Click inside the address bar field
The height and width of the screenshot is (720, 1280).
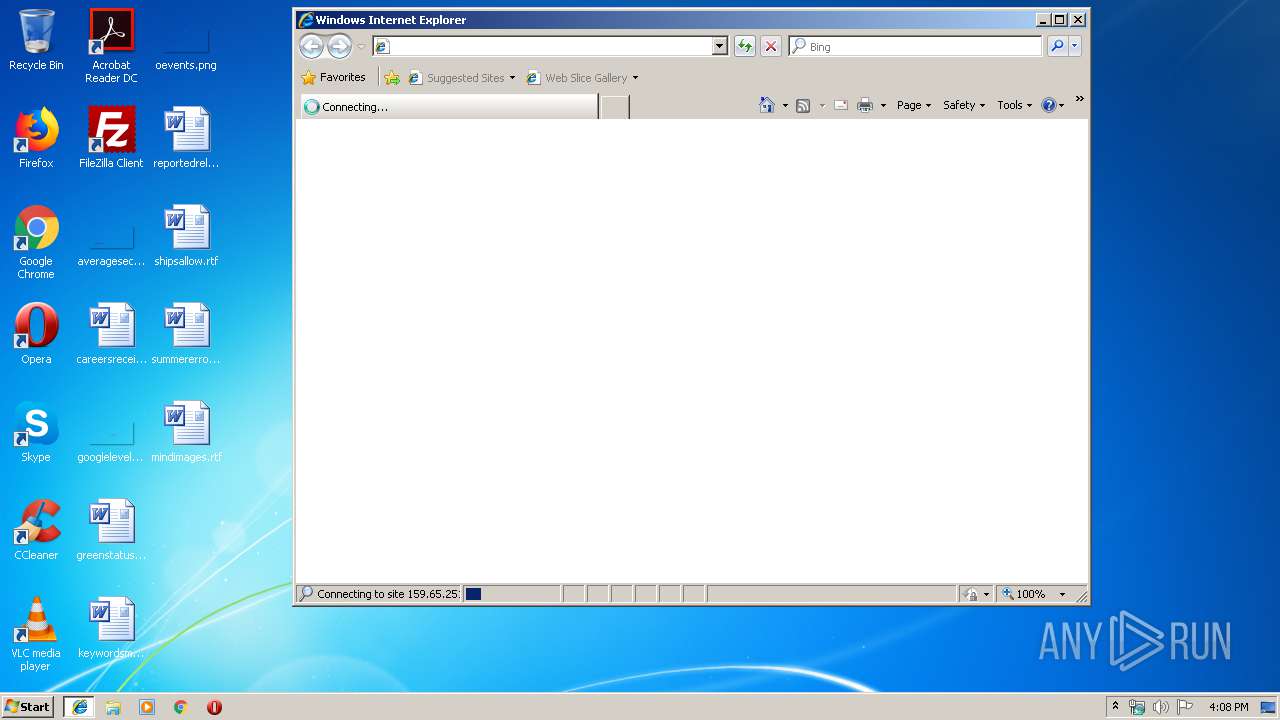(x=542, y=46)
